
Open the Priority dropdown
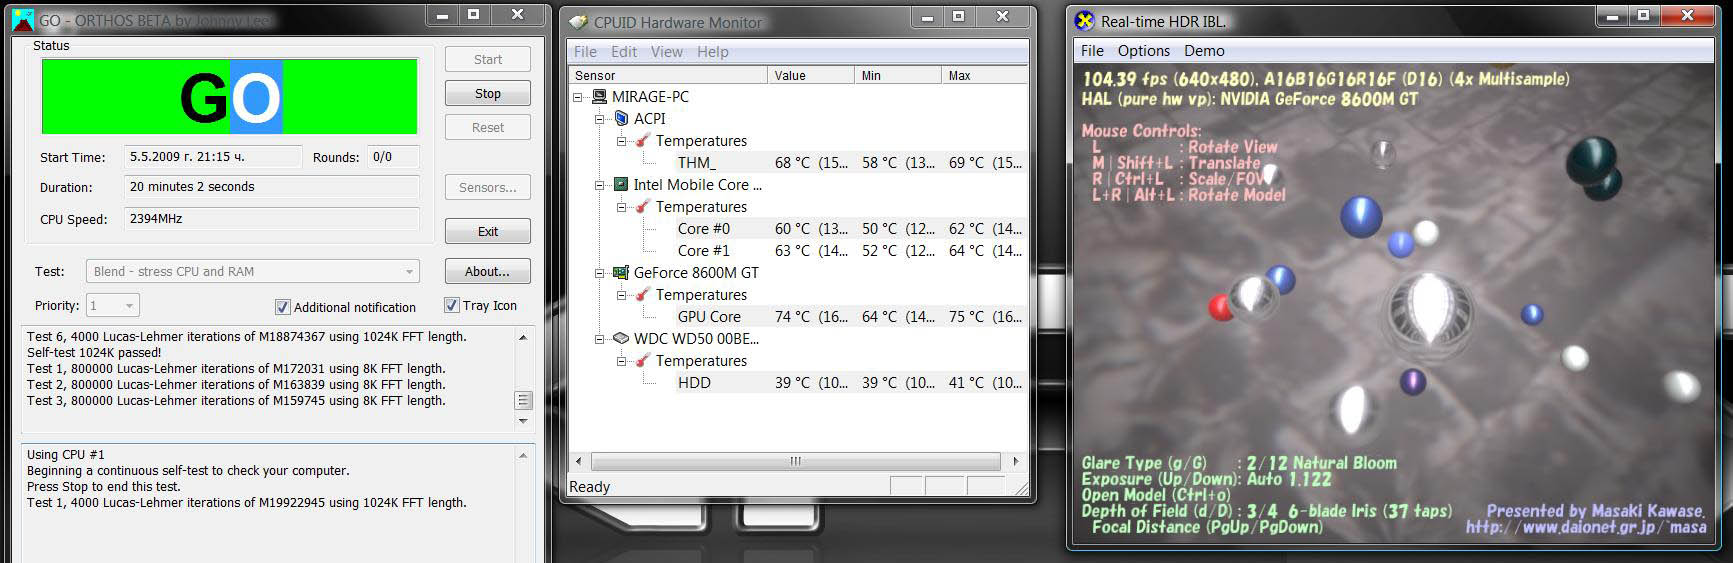(x=113, y=305)
